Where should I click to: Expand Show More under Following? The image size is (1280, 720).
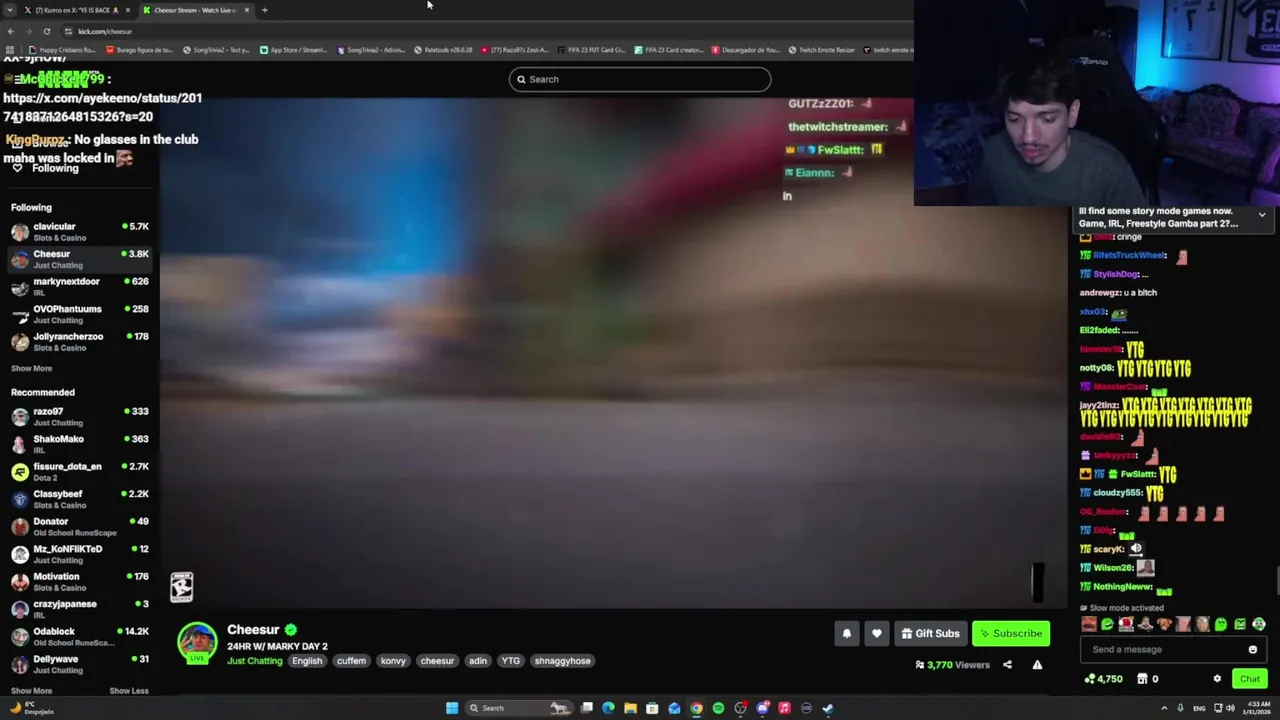31,369
